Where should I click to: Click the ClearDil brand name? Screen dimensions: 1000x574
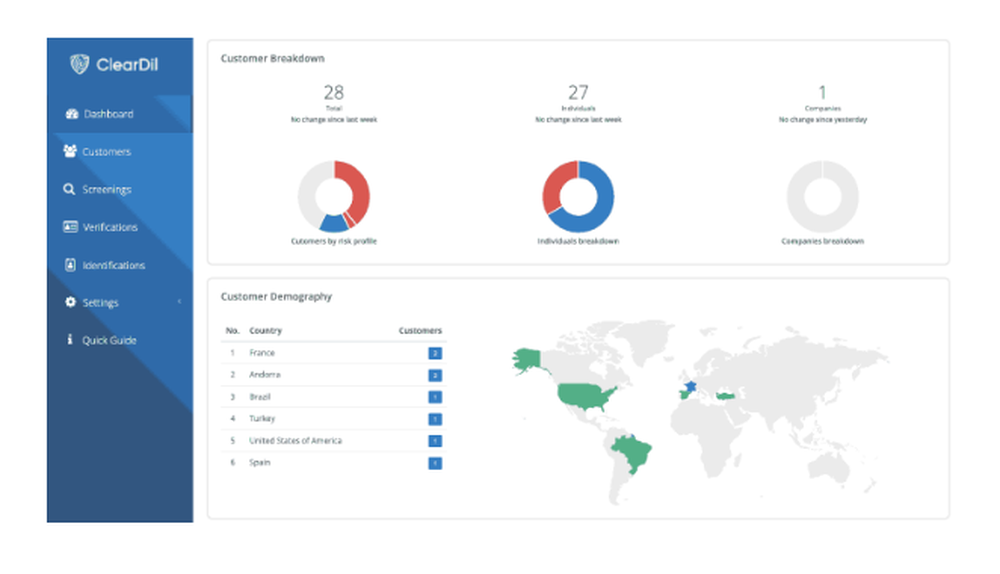[127, 64]
